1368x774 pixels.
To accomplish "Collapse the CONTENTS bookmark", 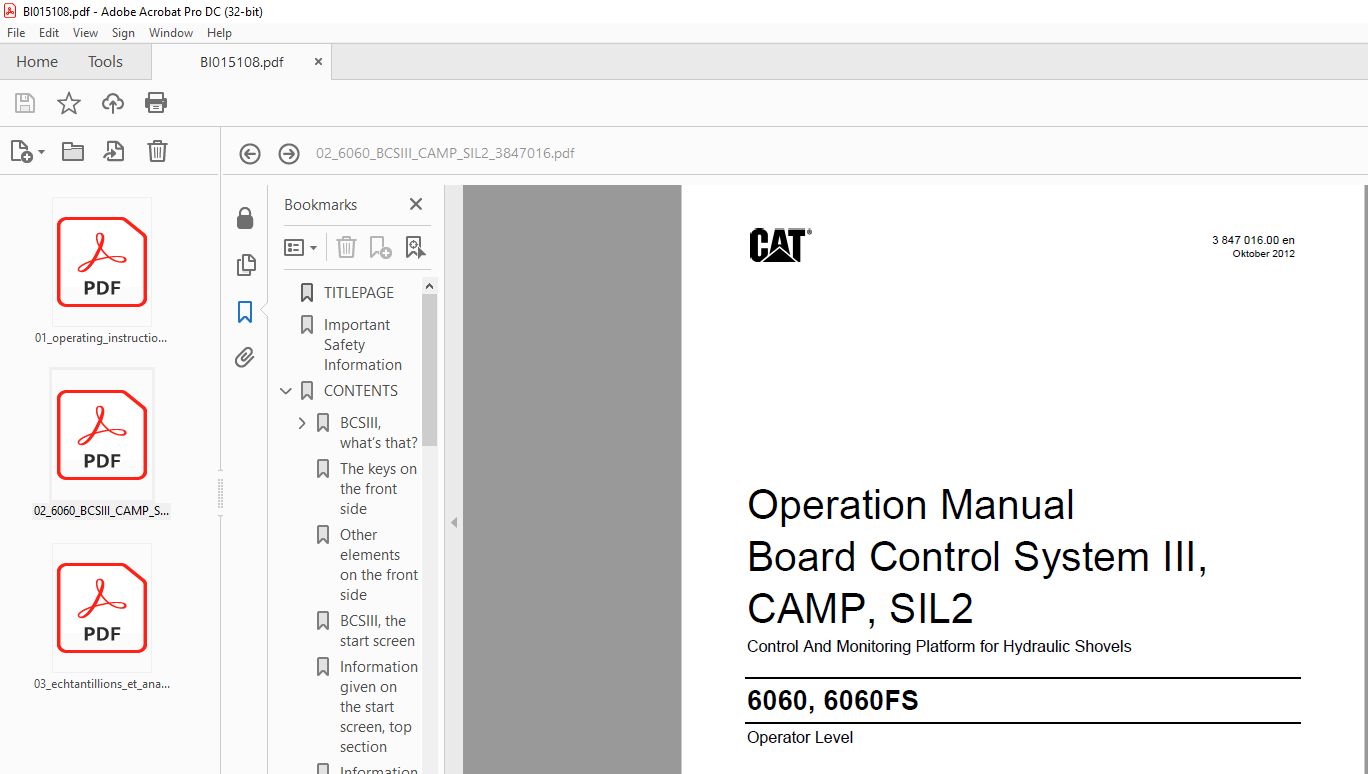I will pyautogui.click(x=286, y=391).
